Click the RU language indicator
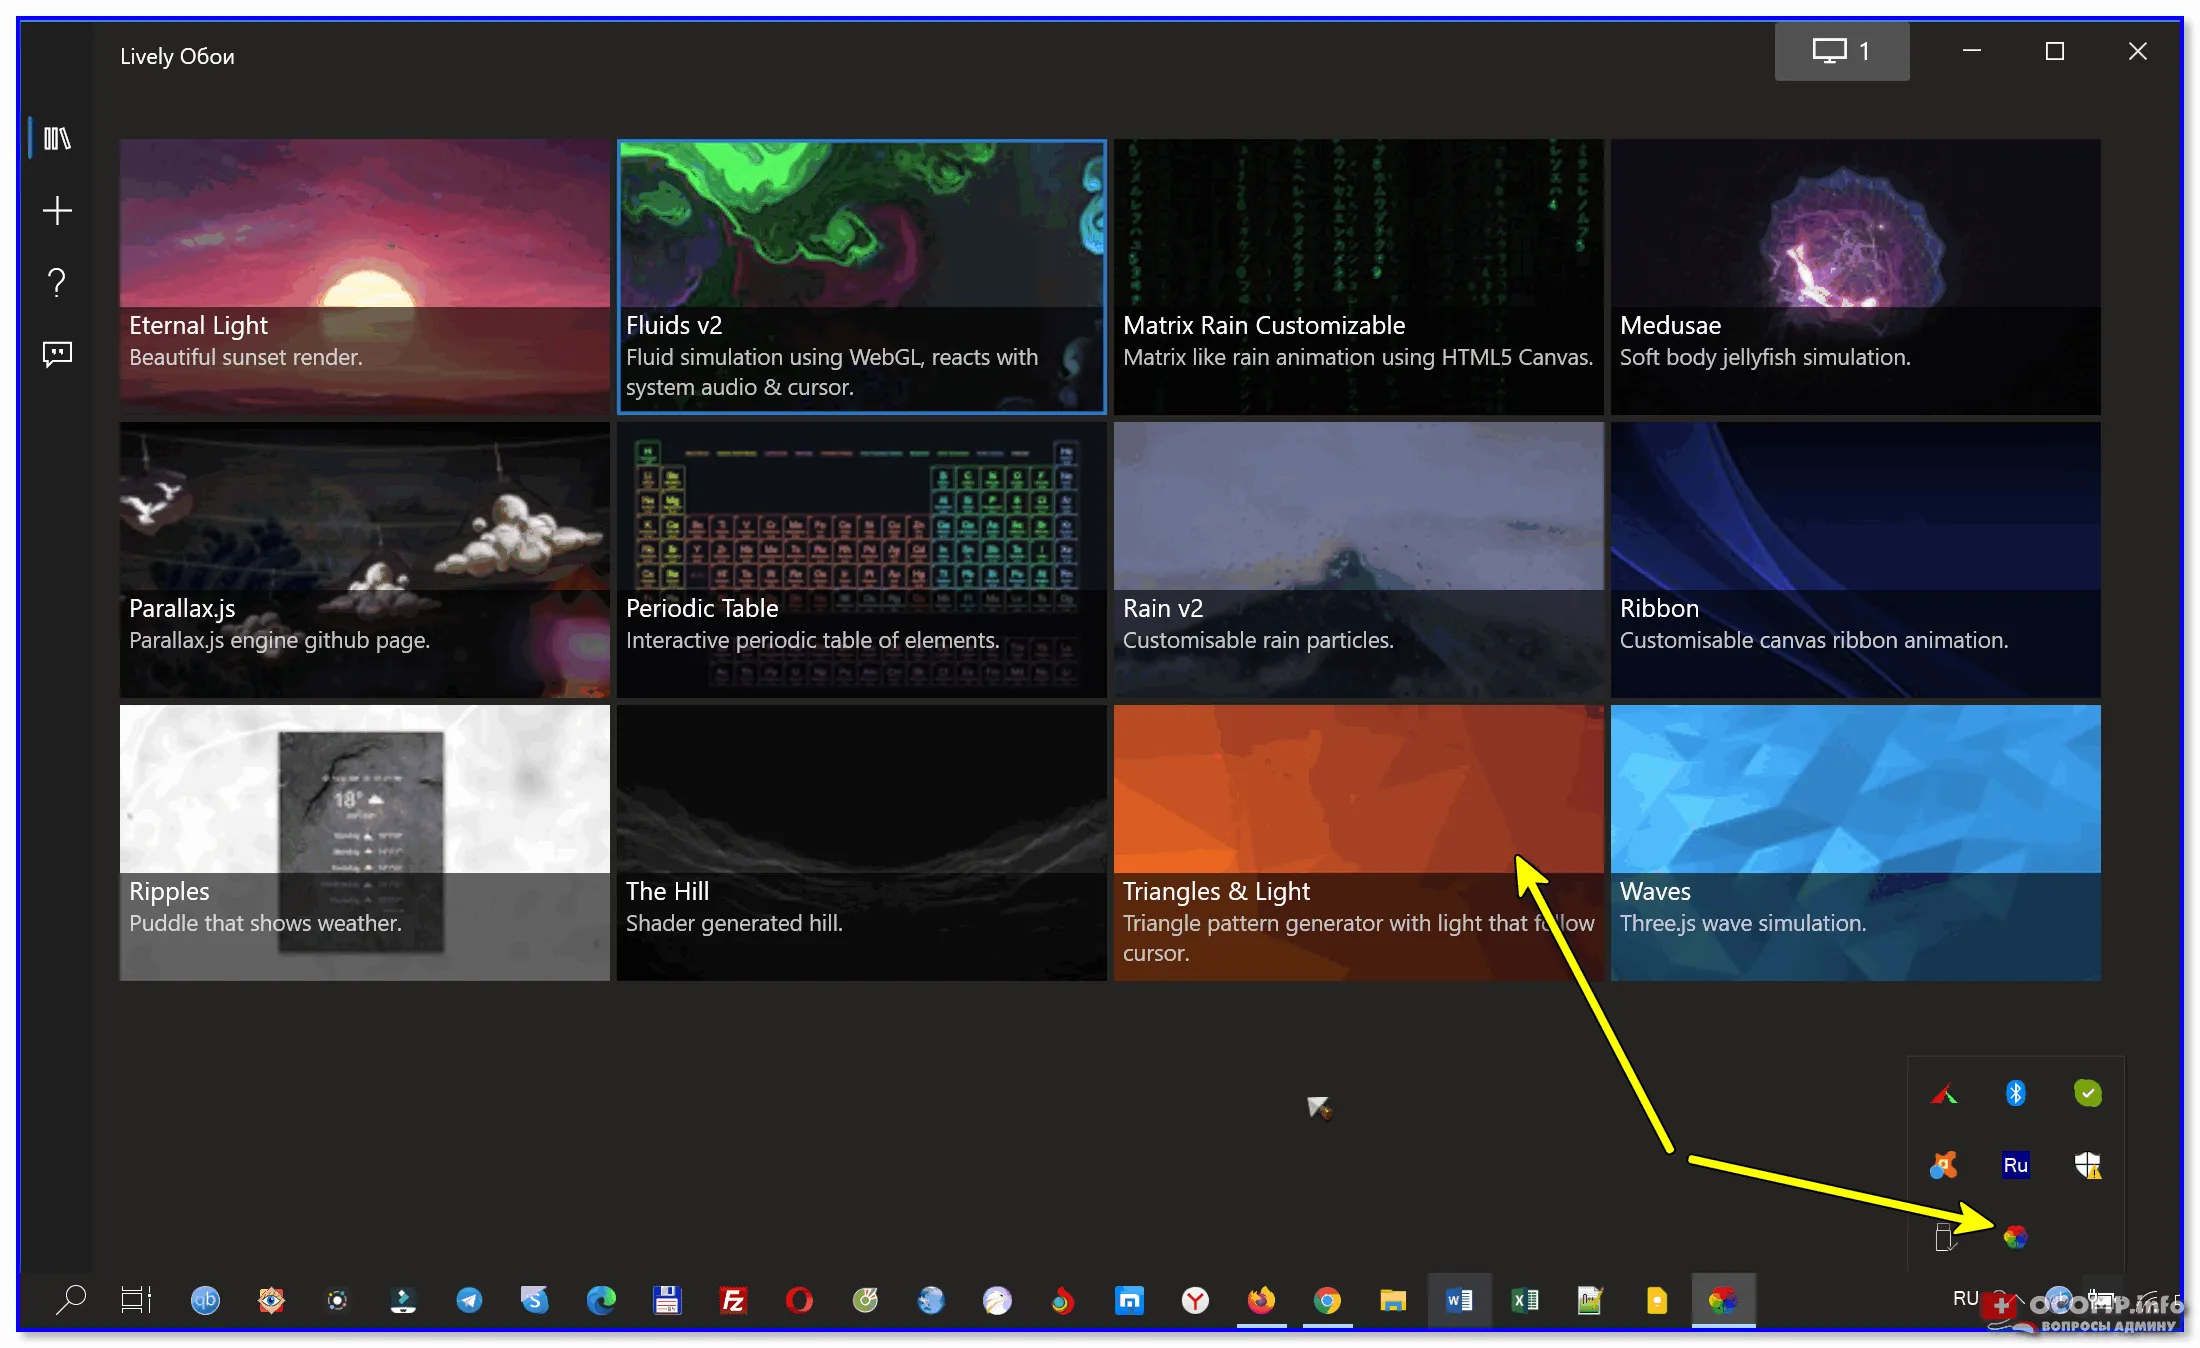Screen dimensions: 2200x1348 [1965, 1298]
